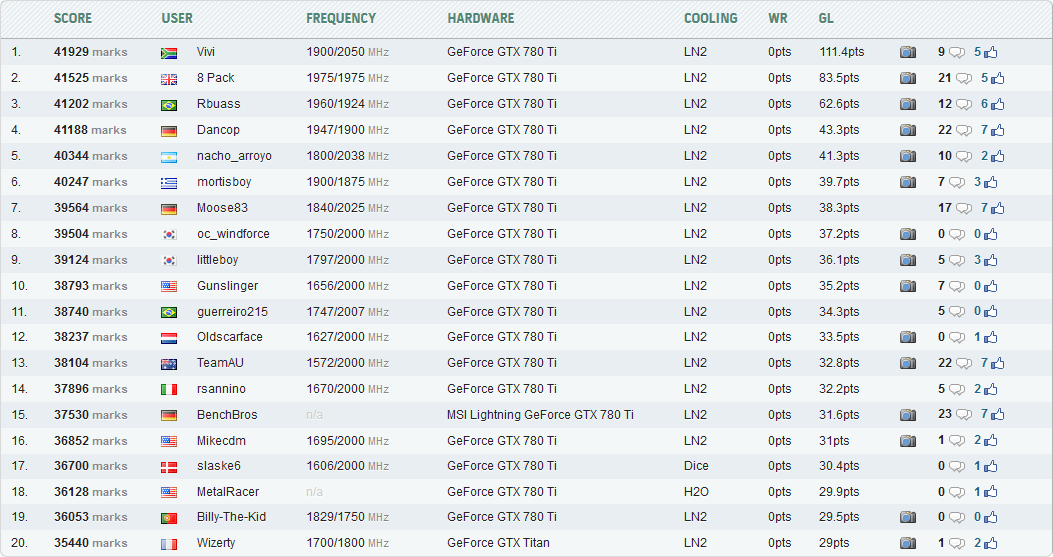Open MSI Lightning GeForce GTX 780 Ti link
The width and height of the screenshot is (1053, 557).
(540, 415)
